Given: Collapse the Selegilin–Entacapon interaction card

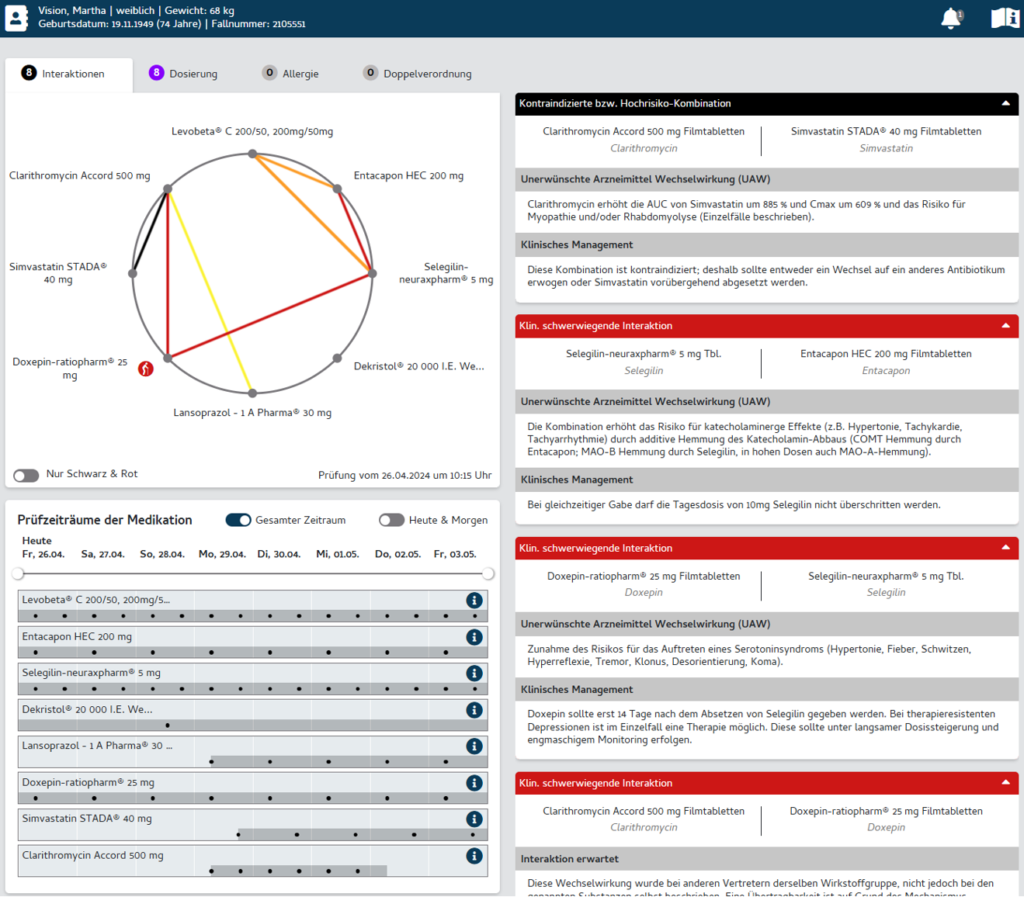Looking at the screenshot, I should point(1005,326).
